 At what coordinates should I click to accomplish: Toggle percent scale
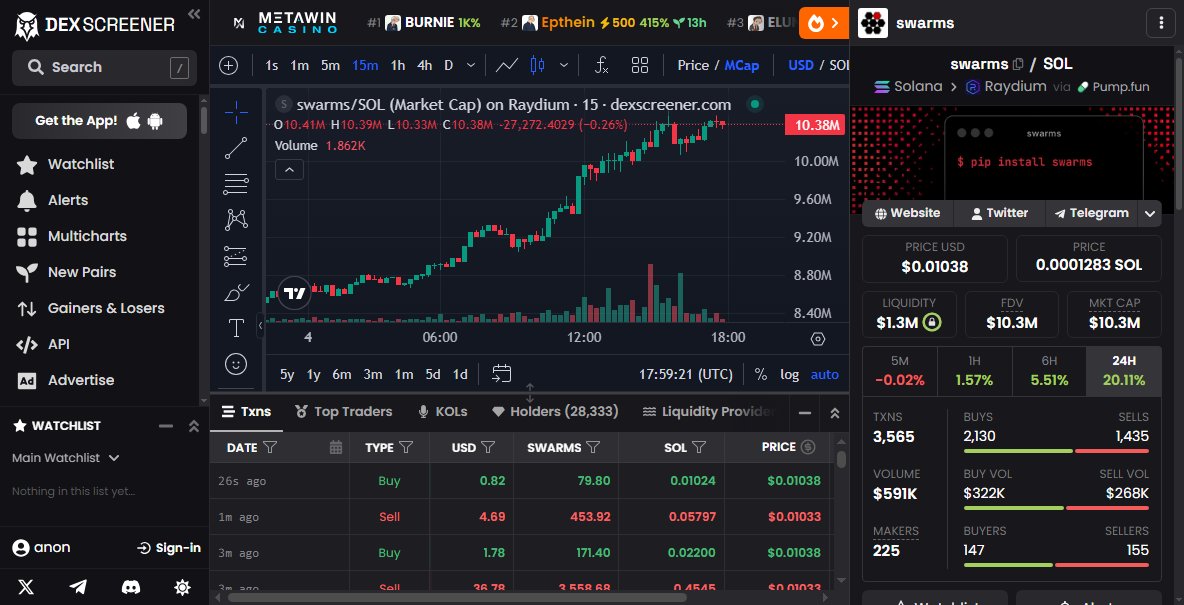tap(760, 375)
